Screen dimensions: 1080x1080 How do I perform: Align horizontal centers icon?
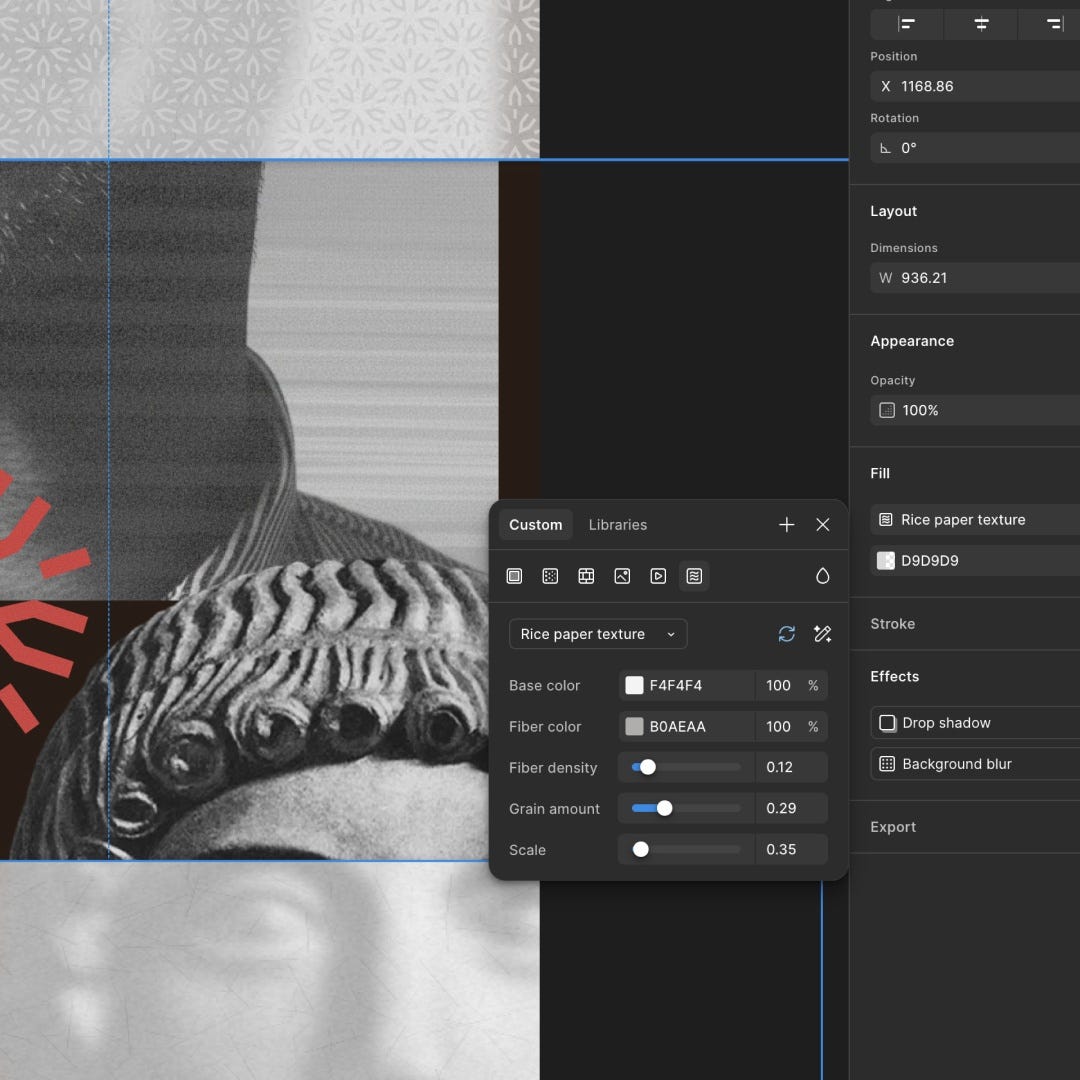coord(982,24)
